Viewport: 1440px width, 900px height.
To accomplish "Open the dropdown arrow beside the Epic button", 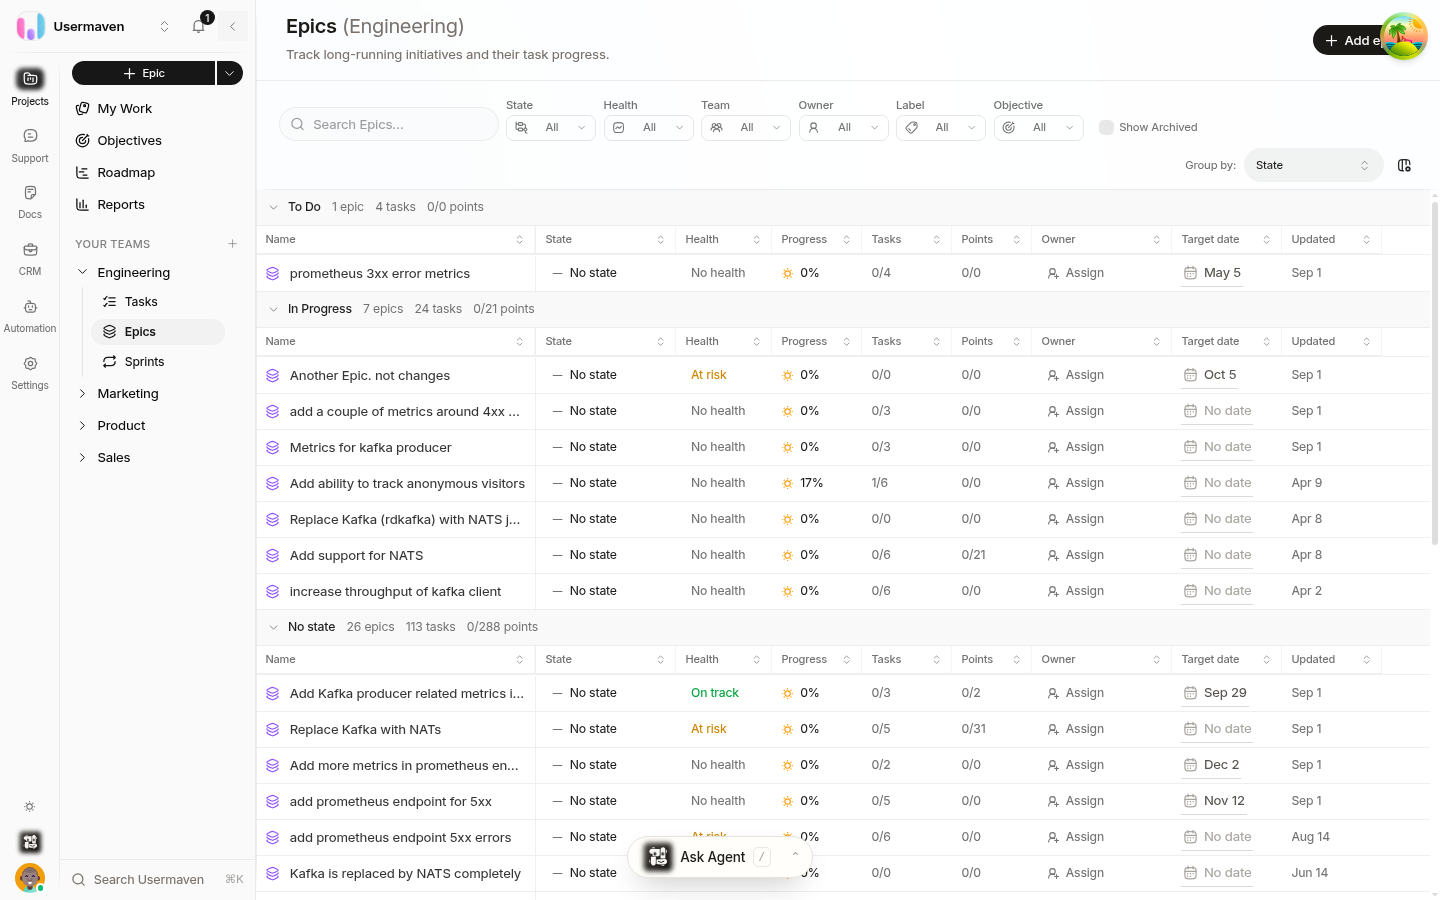I will click(230, 73).
